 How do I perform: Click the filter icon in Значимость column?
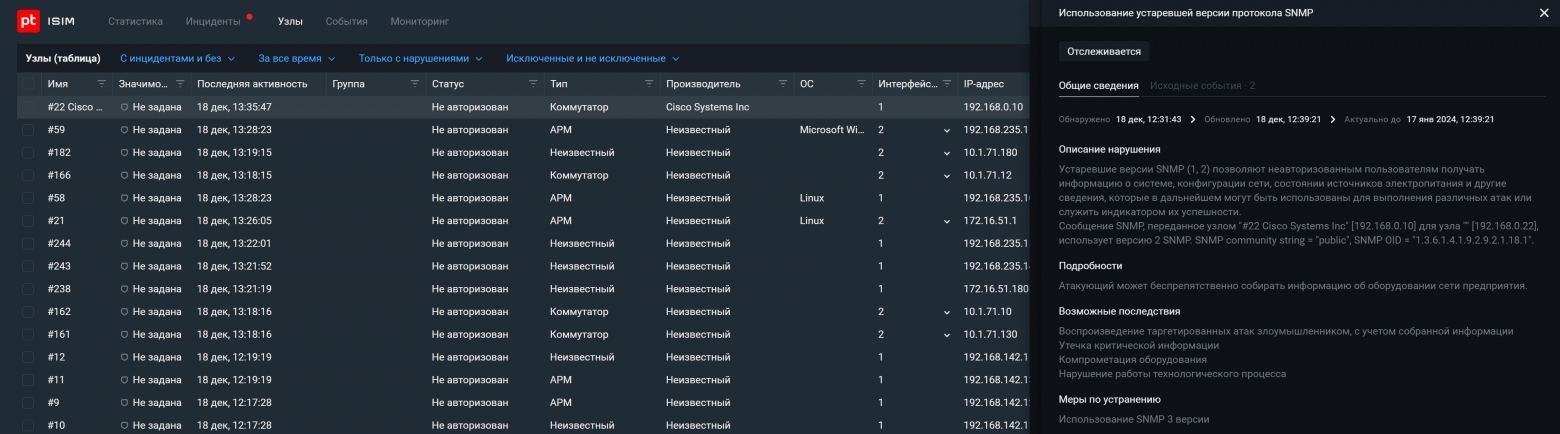click(180, 84)
